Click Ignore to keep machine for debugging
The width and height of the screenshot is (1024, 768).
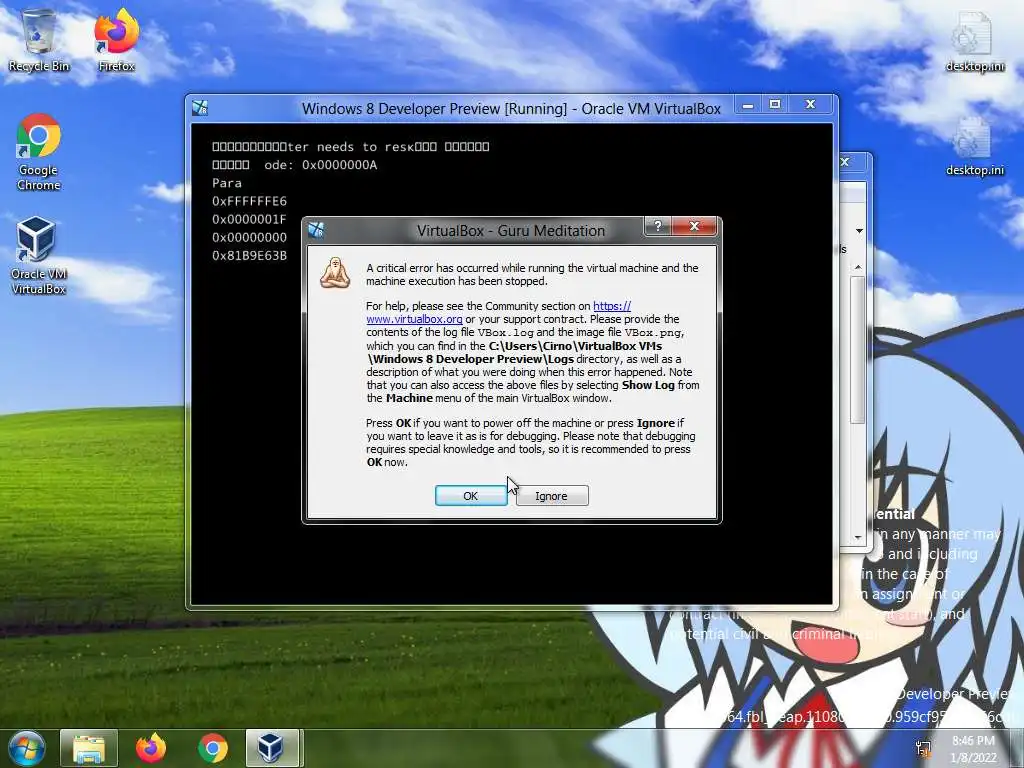pyautogui.click(x=552, y=496)
